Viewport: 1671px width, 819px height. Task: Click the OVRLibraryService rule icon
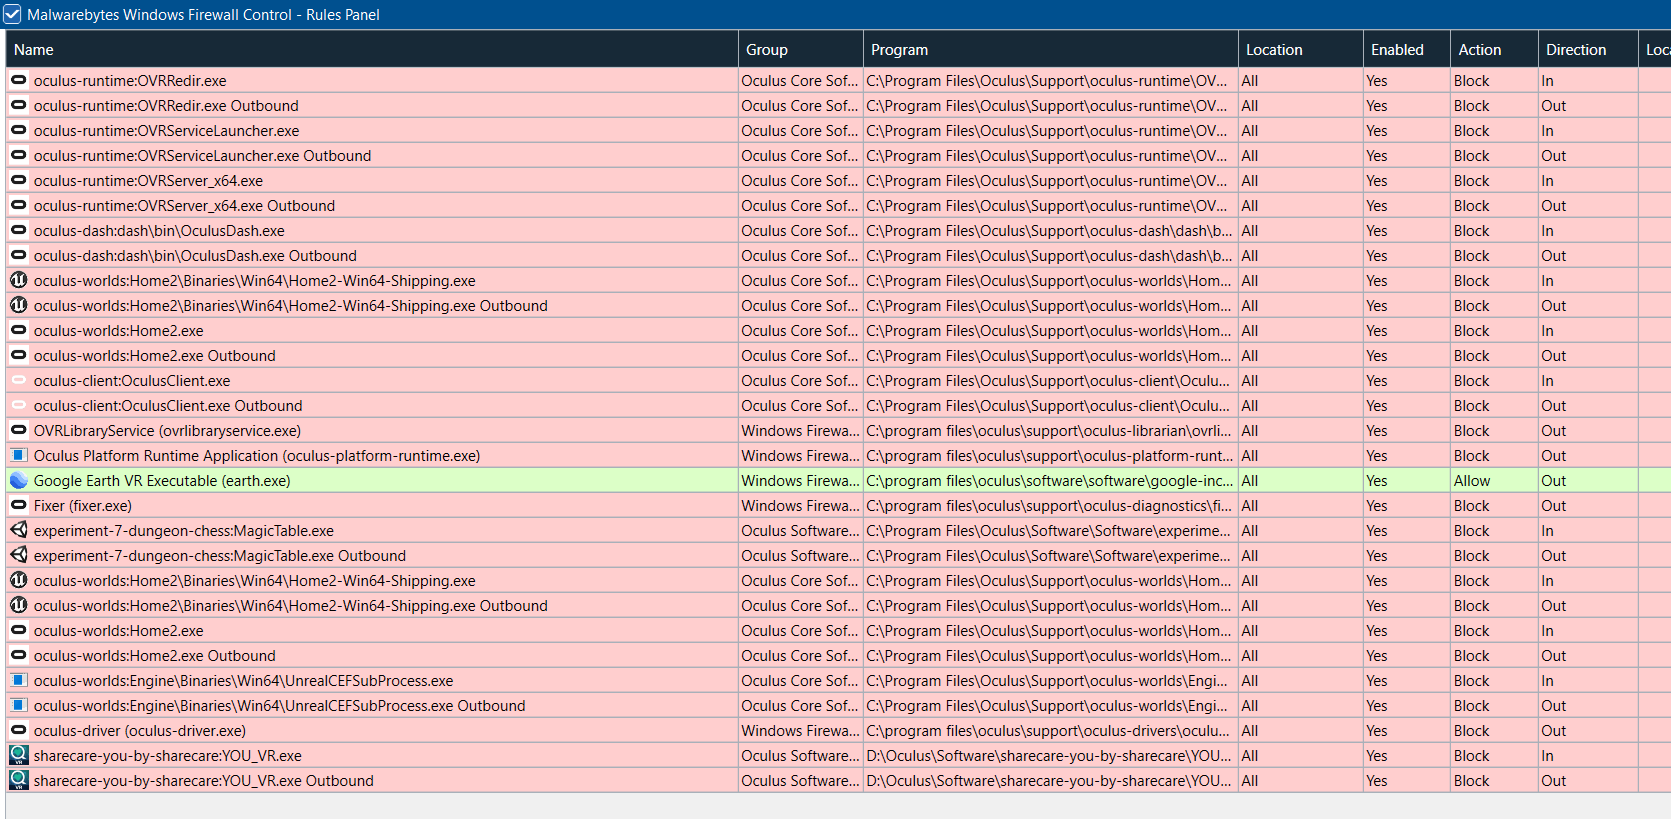pyautogui.click(x=18, y=430)
